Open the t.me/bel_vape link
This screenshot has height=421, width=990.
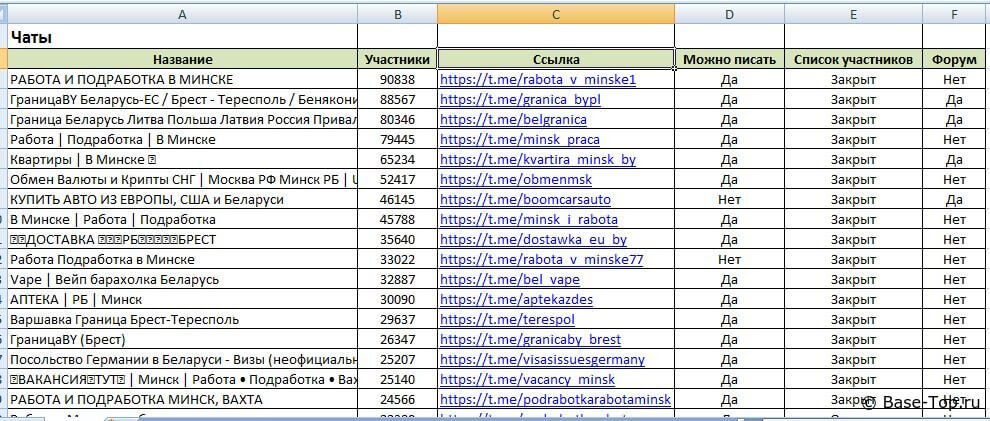pyautogui.click(x=509, y=280)
